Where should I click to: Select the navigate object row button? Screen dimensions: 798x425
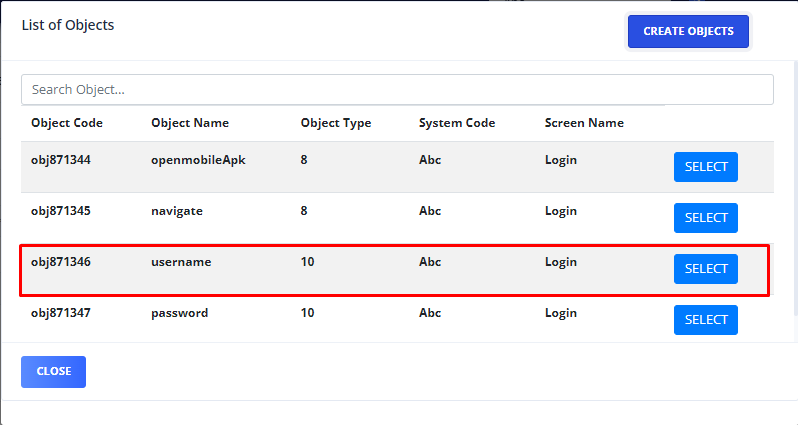pos(705,218)
